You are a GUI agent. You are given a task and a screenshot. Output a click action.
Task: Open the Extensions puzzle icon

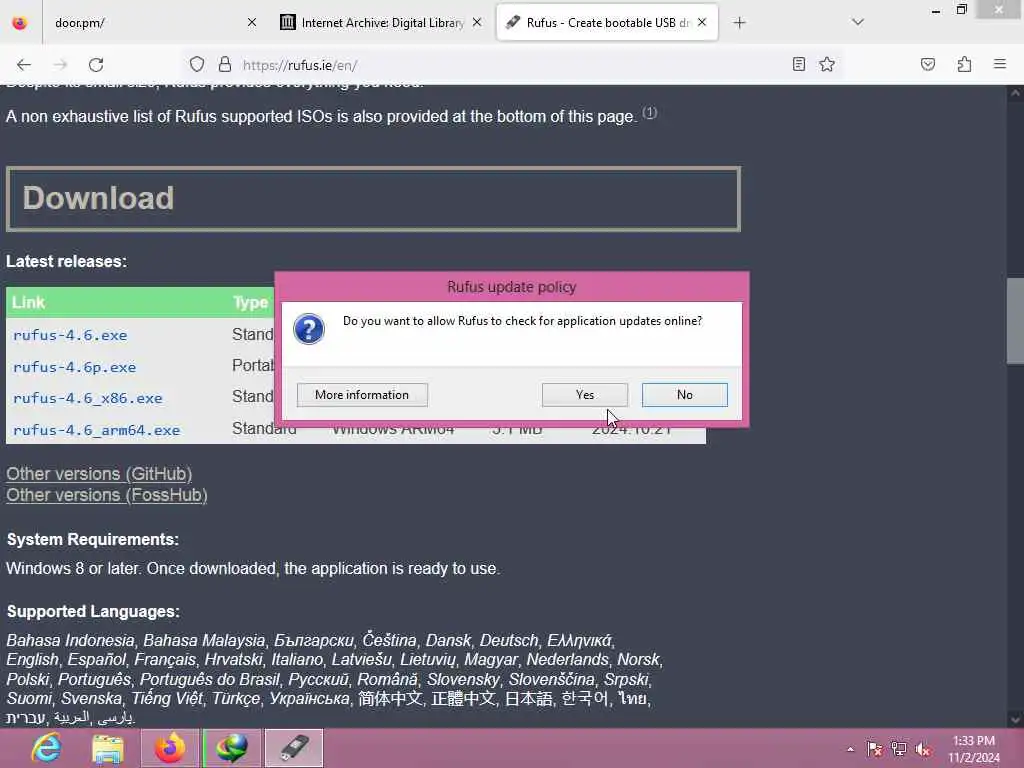pos(964,65)
